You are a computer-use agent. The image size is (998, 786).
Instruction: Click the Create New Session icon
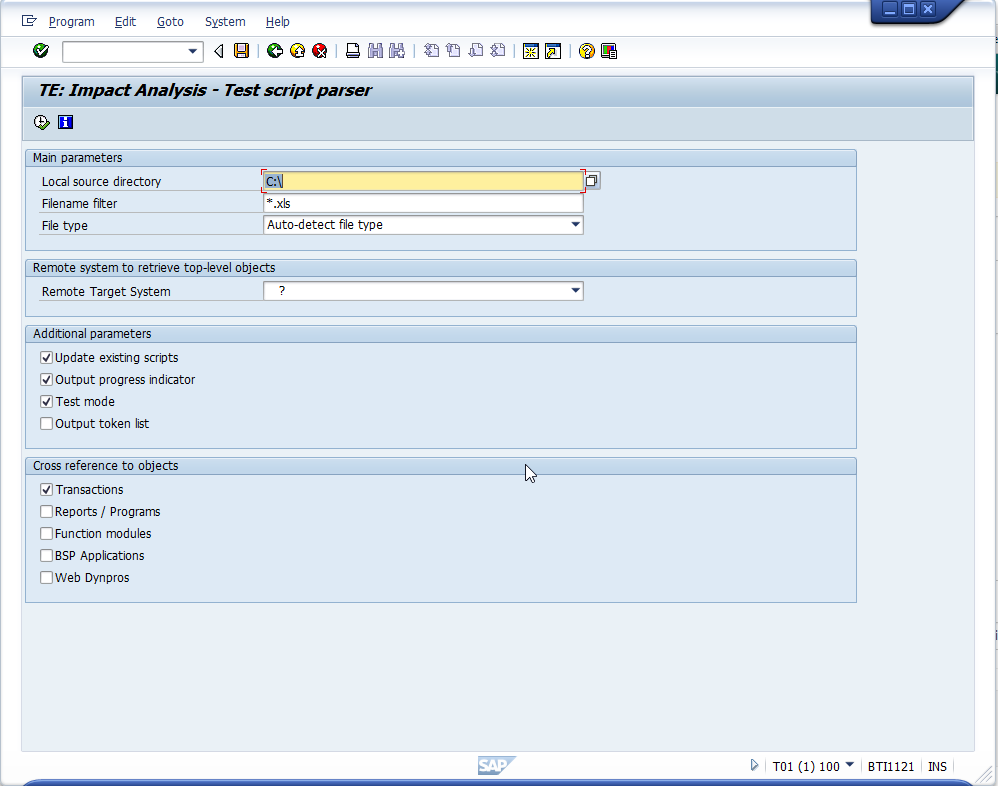click(531, 51)
